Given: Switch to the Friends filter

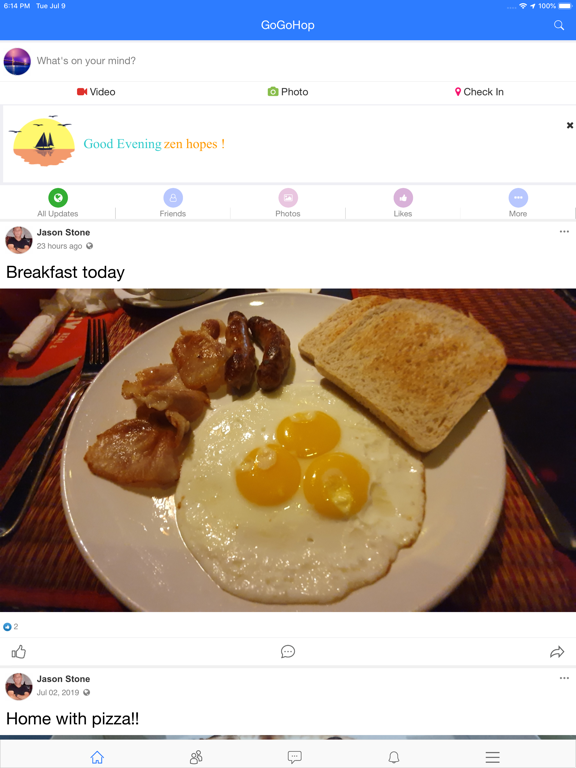Looking at the screenshot, I should pos(173,203).
